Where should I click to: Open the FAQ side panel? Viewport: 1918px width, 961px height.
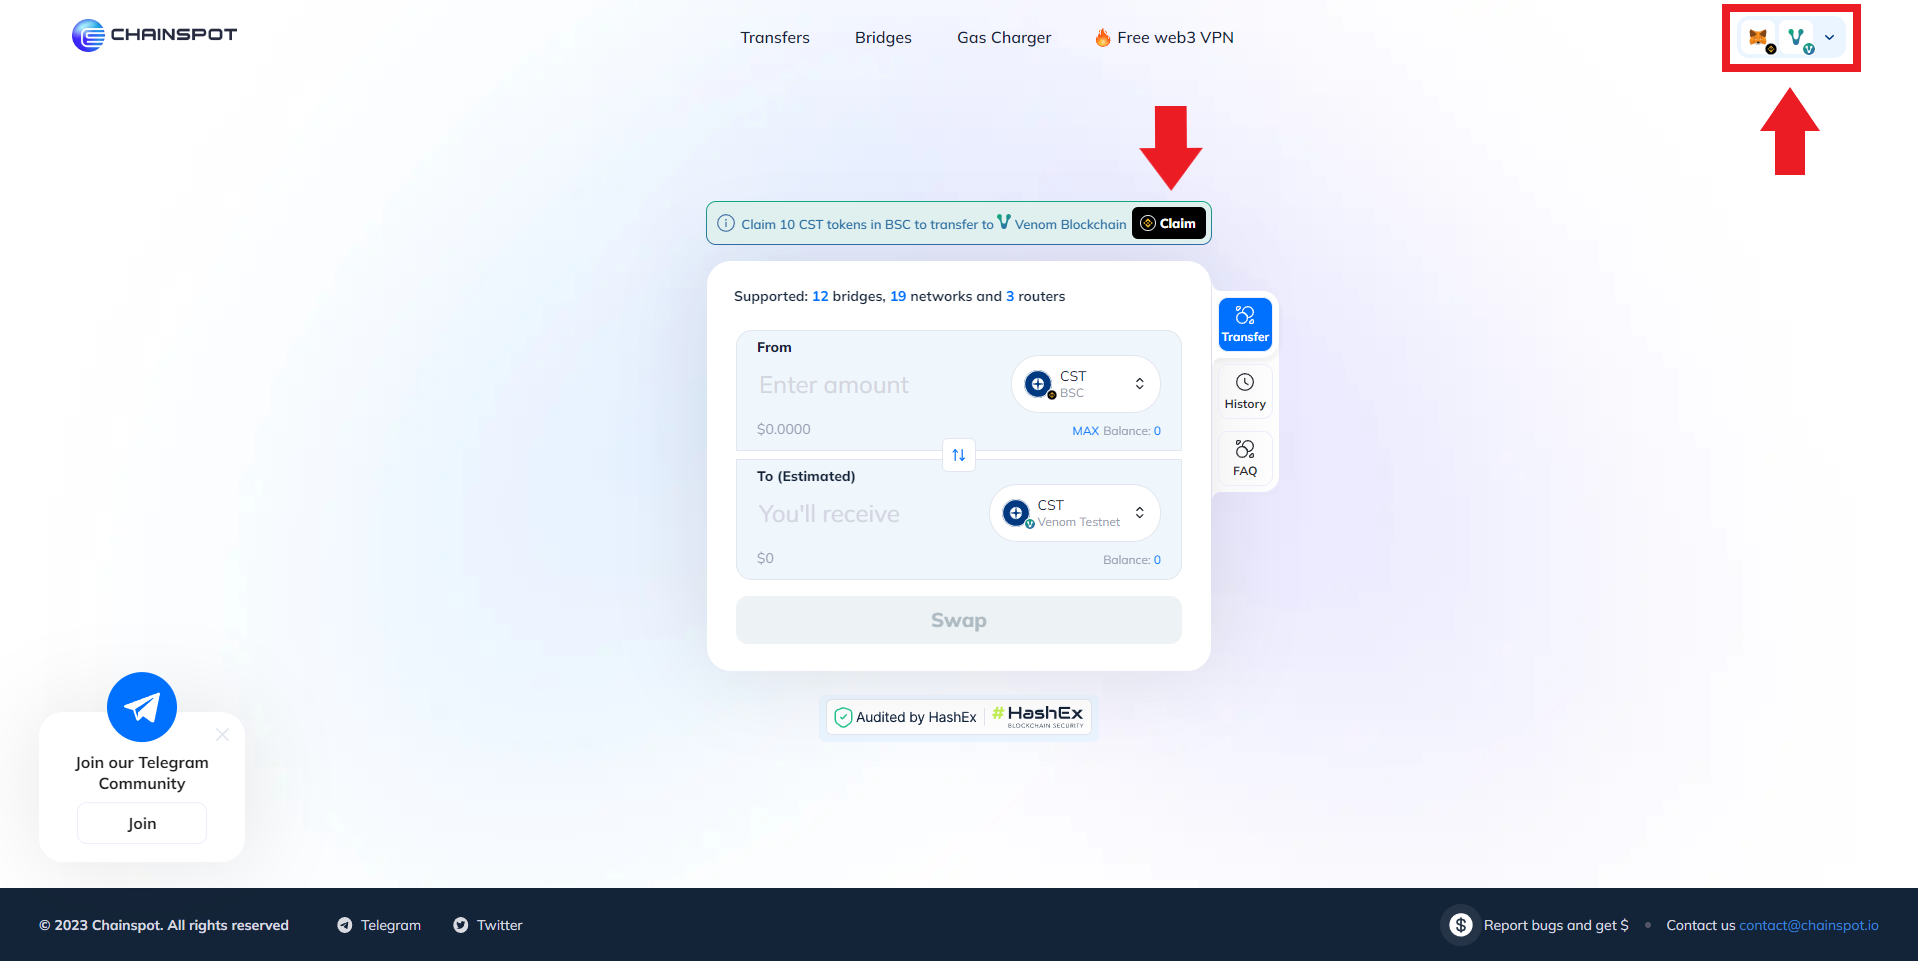pos(1244,458)
